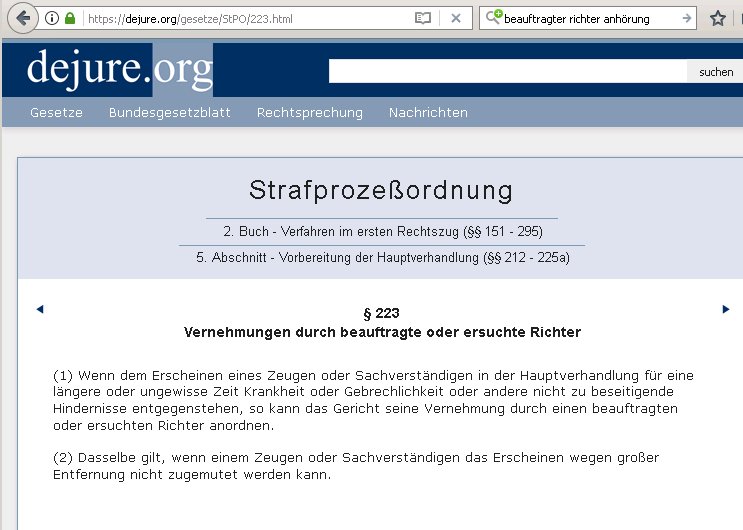Open "2. Buch - Verfahren im ersten Rechtszug" link
Screen dimensions: 743x530
[382, 231]
